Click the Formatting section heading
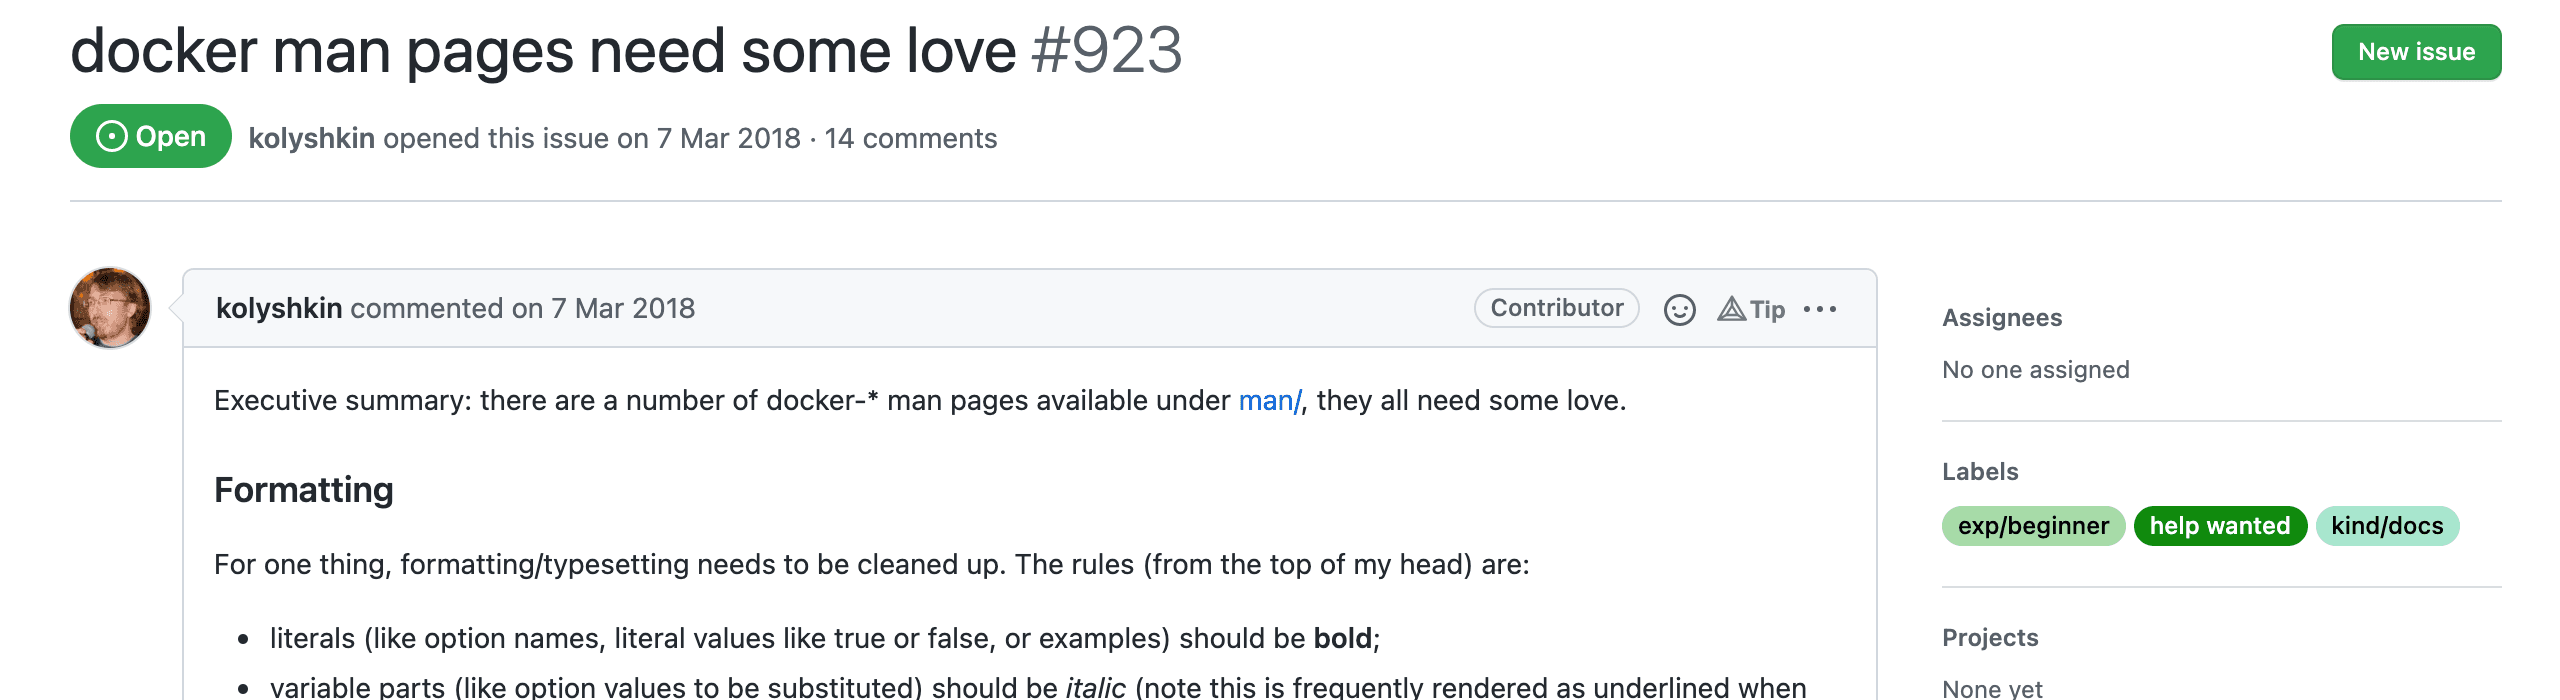The image size is (2560, 700). 303,490
